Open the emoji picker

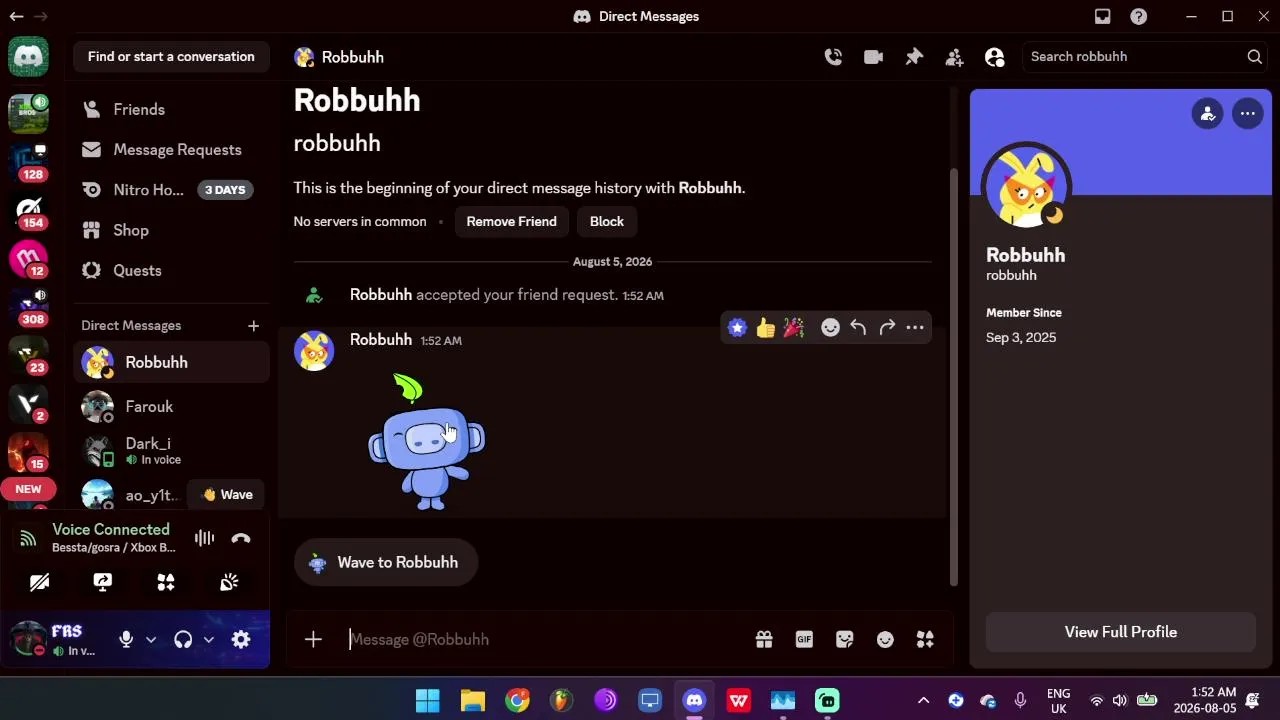click(885, 639)
